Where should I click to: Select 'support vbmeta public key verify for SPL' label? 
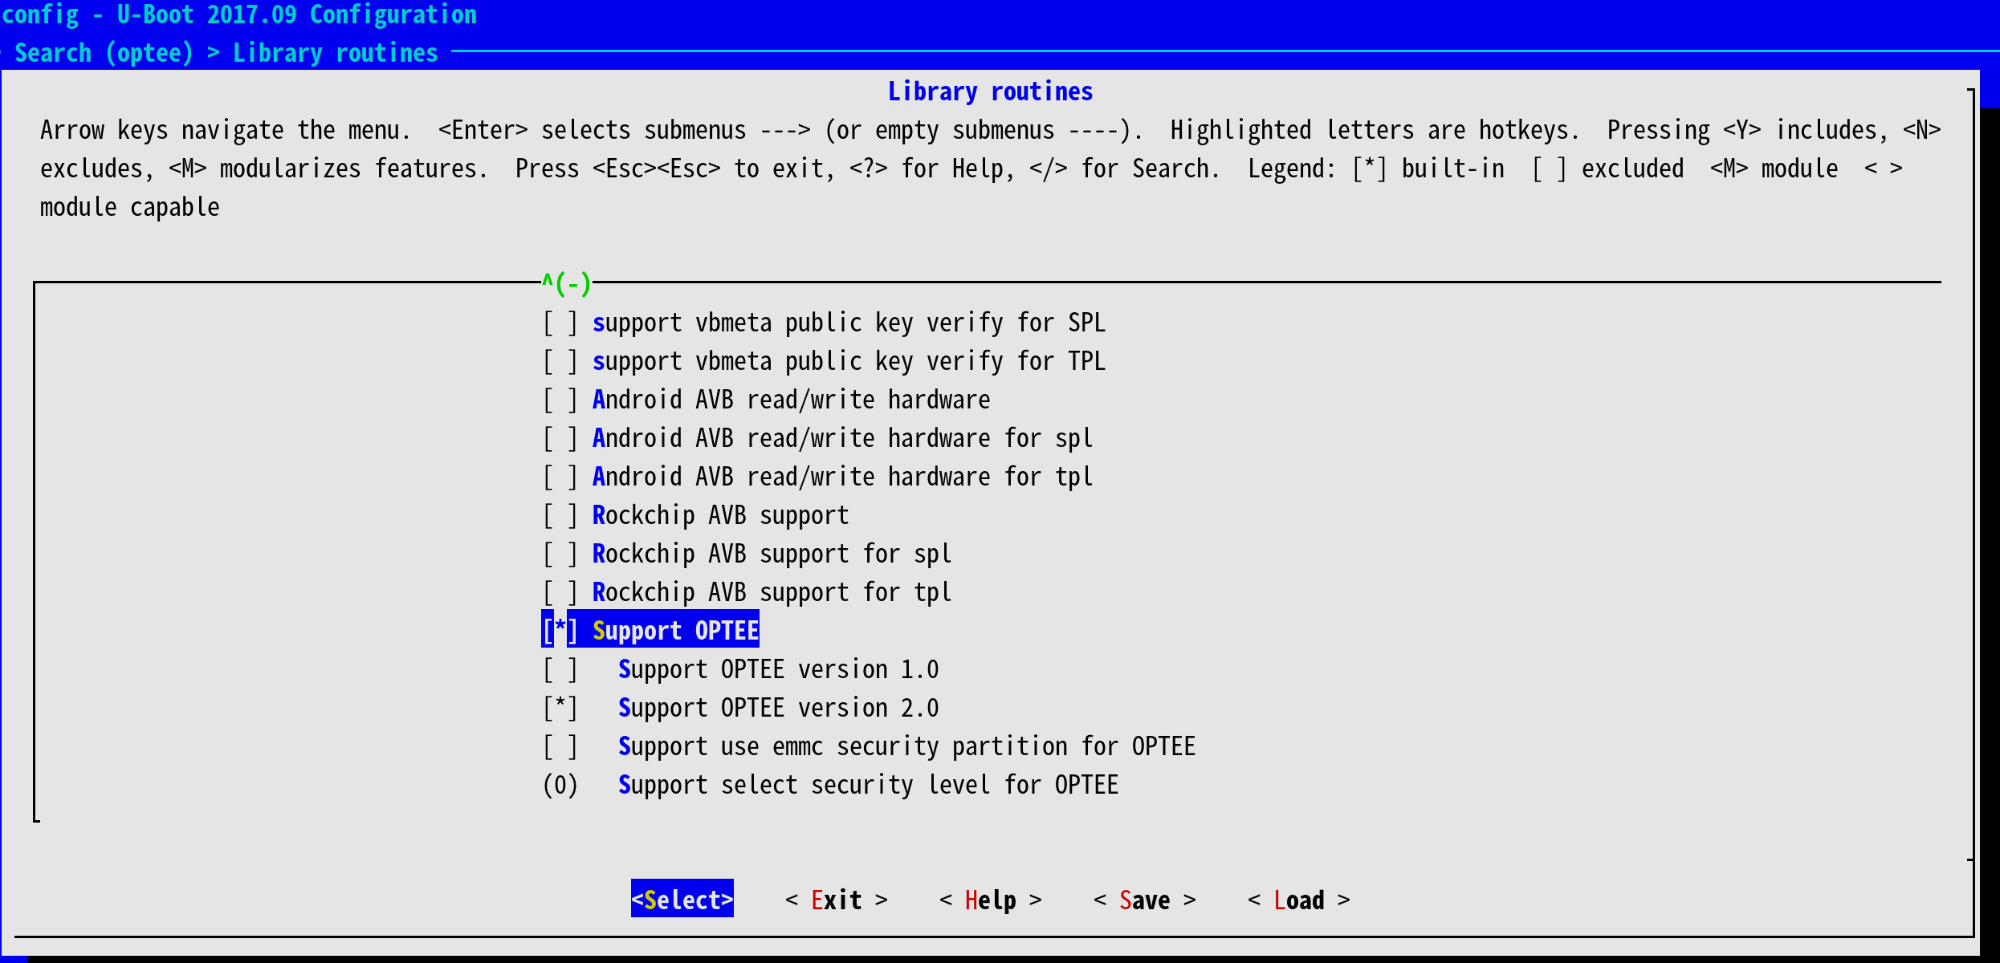849,323
